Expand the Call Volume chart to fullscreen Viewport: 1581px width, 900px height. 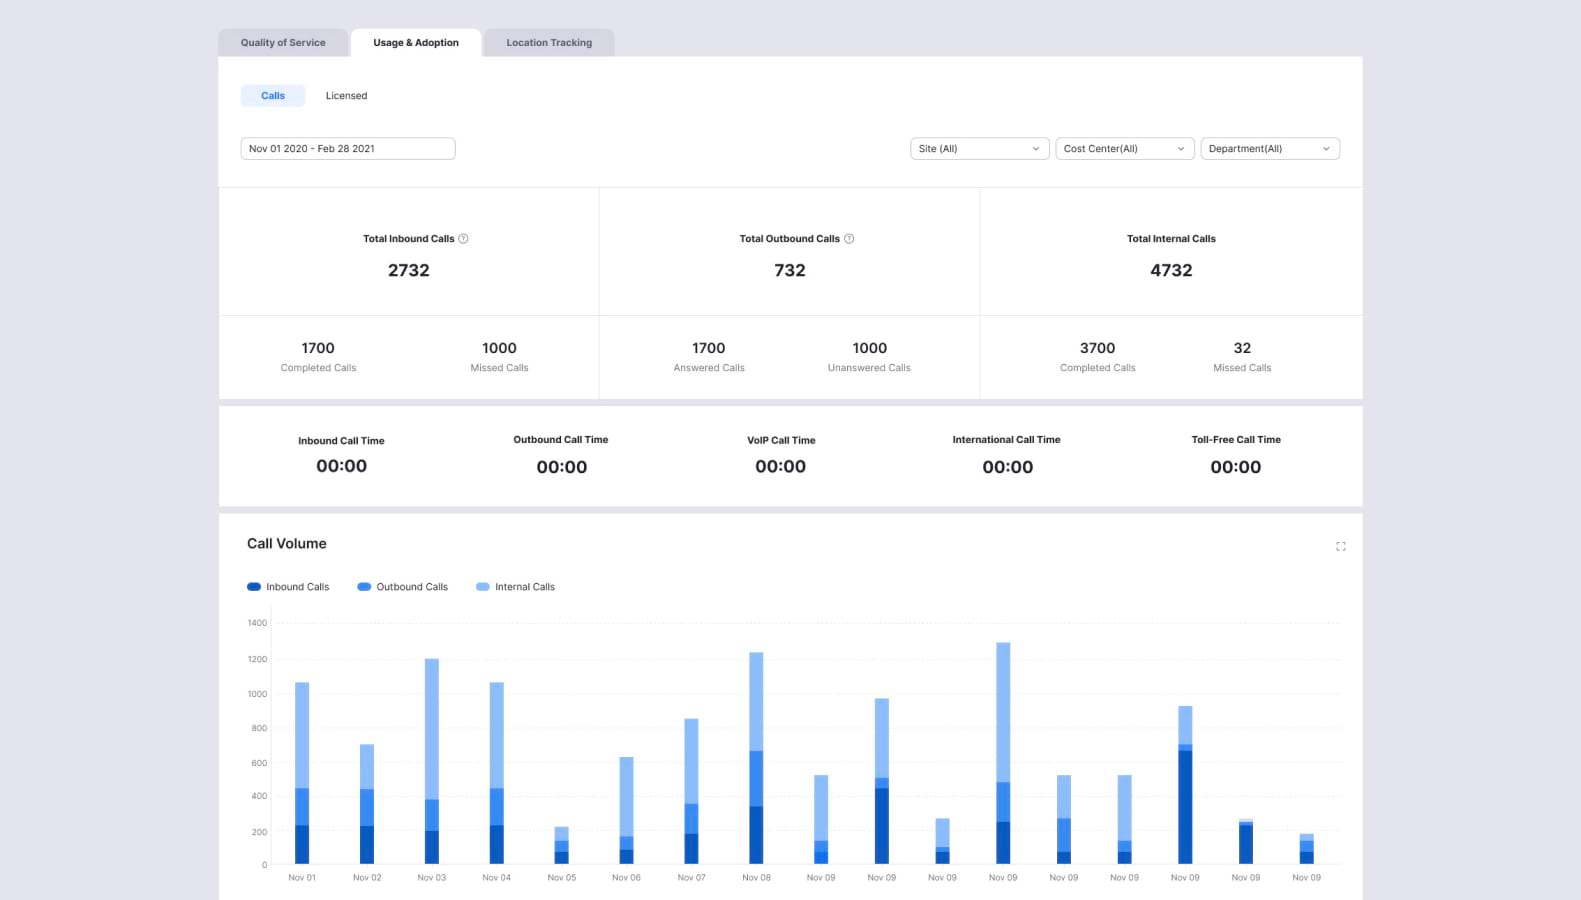pos(1340,546)
